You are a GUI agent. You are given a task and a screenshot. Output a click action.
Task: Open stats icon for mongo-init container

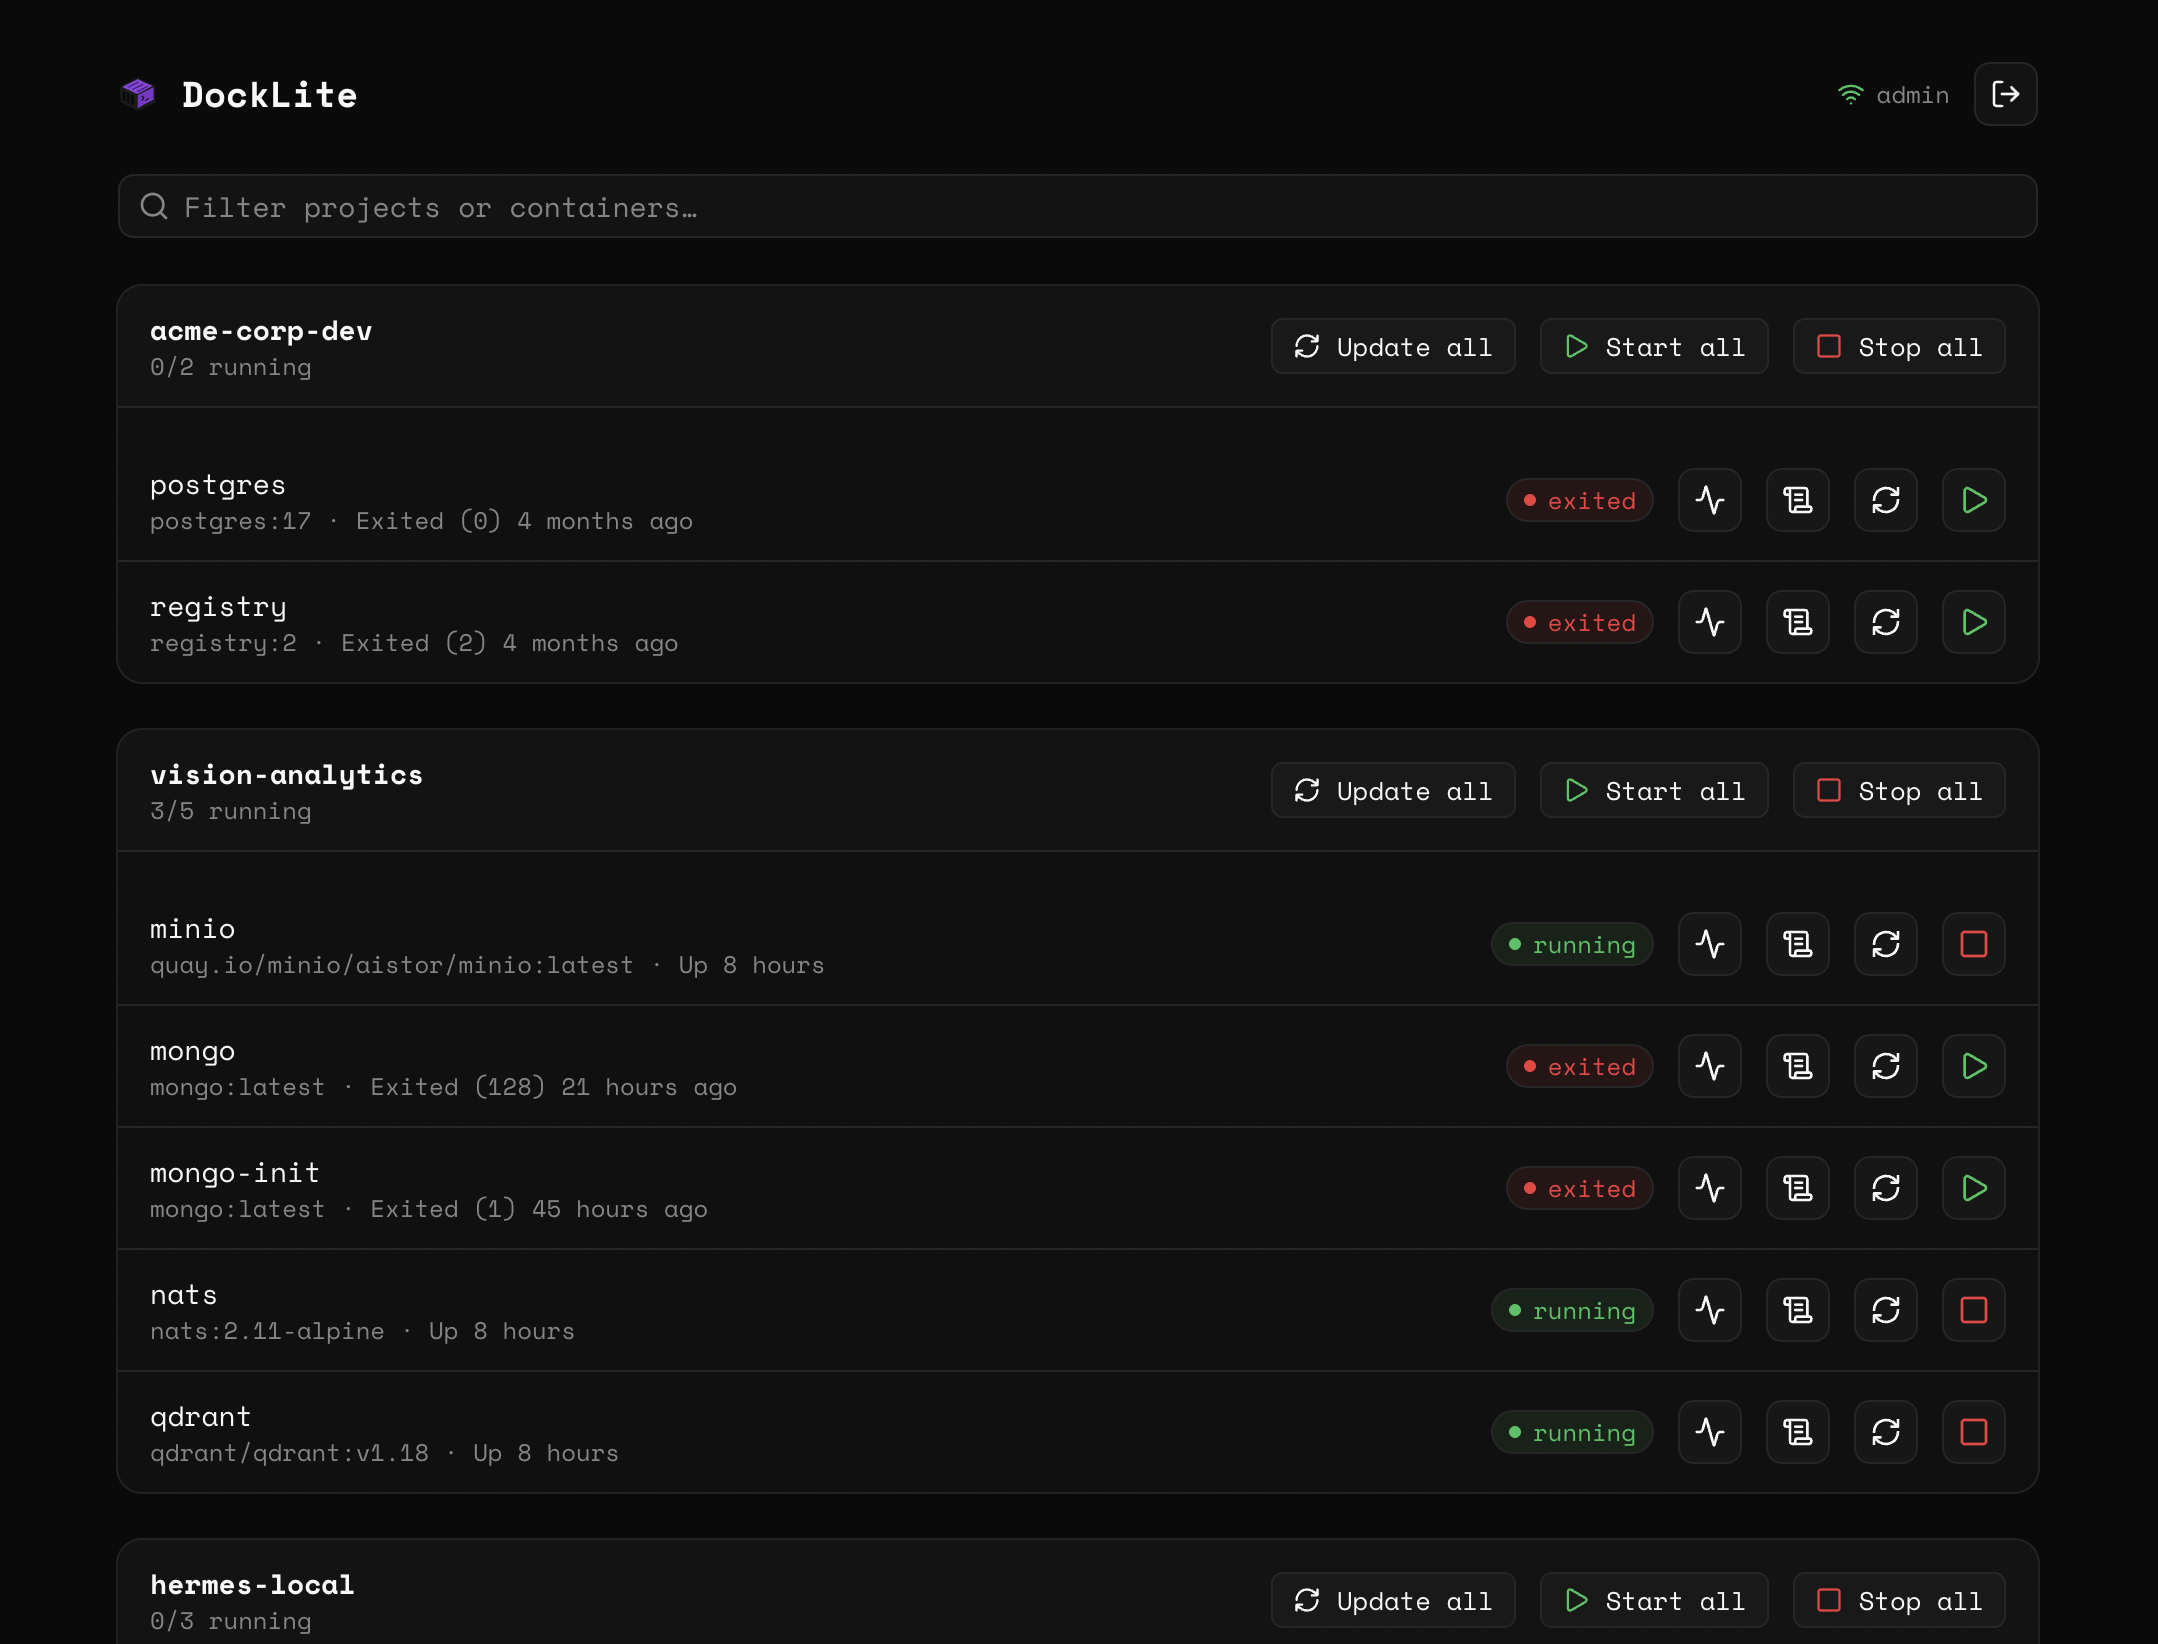tap(1710, 1188)
